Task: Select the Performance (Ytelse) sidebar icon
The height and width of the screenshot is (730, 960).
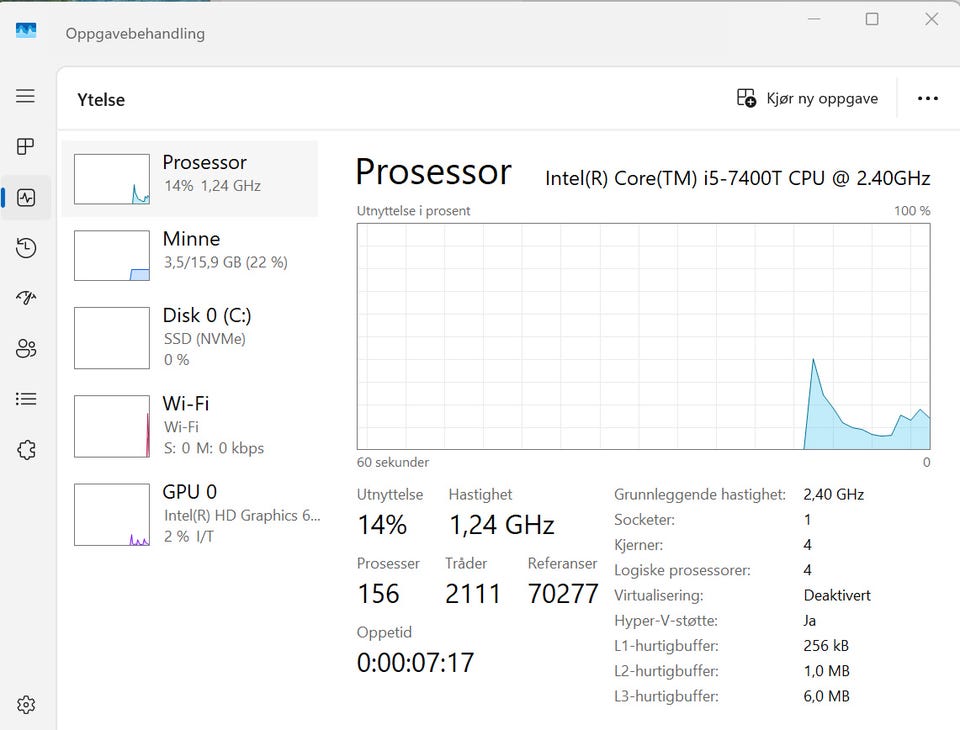Action: coord(26,197)
